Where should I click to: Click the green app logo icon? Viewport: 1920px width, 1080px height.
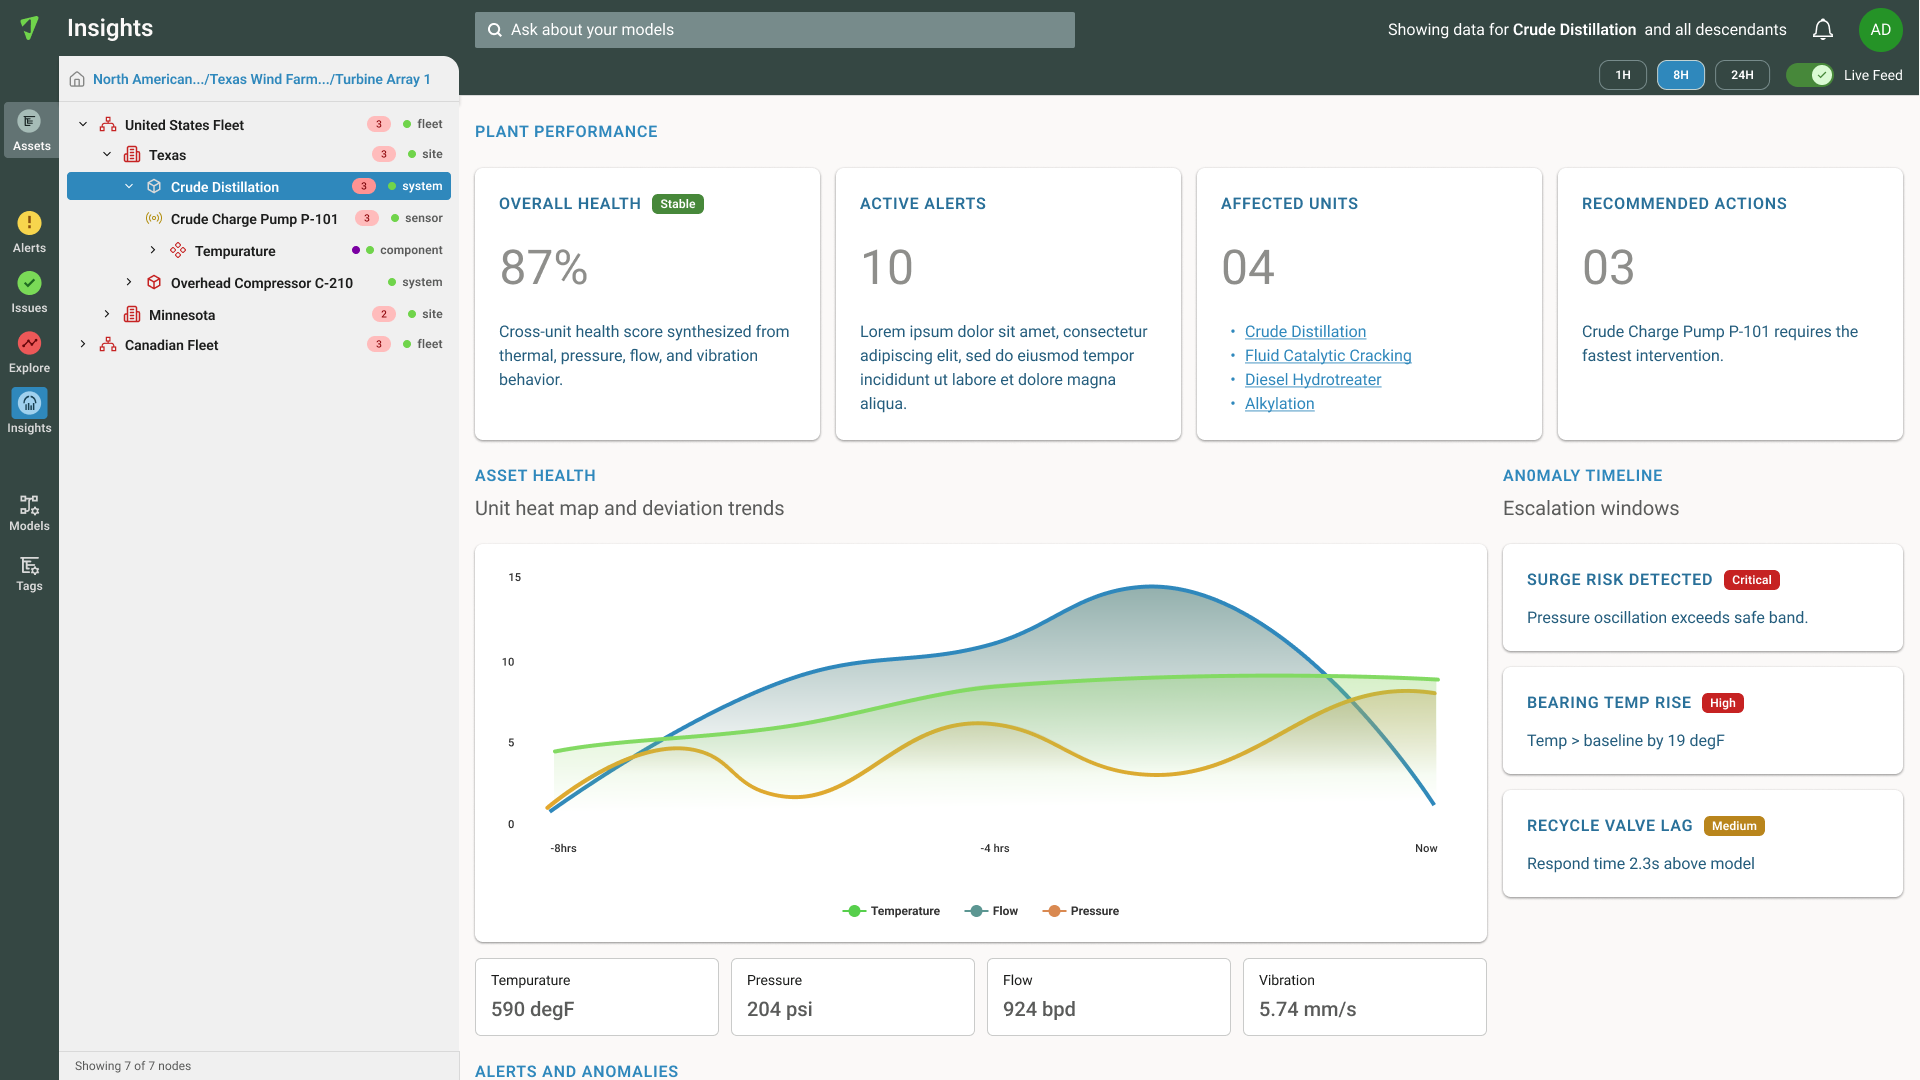click(30, 28)
